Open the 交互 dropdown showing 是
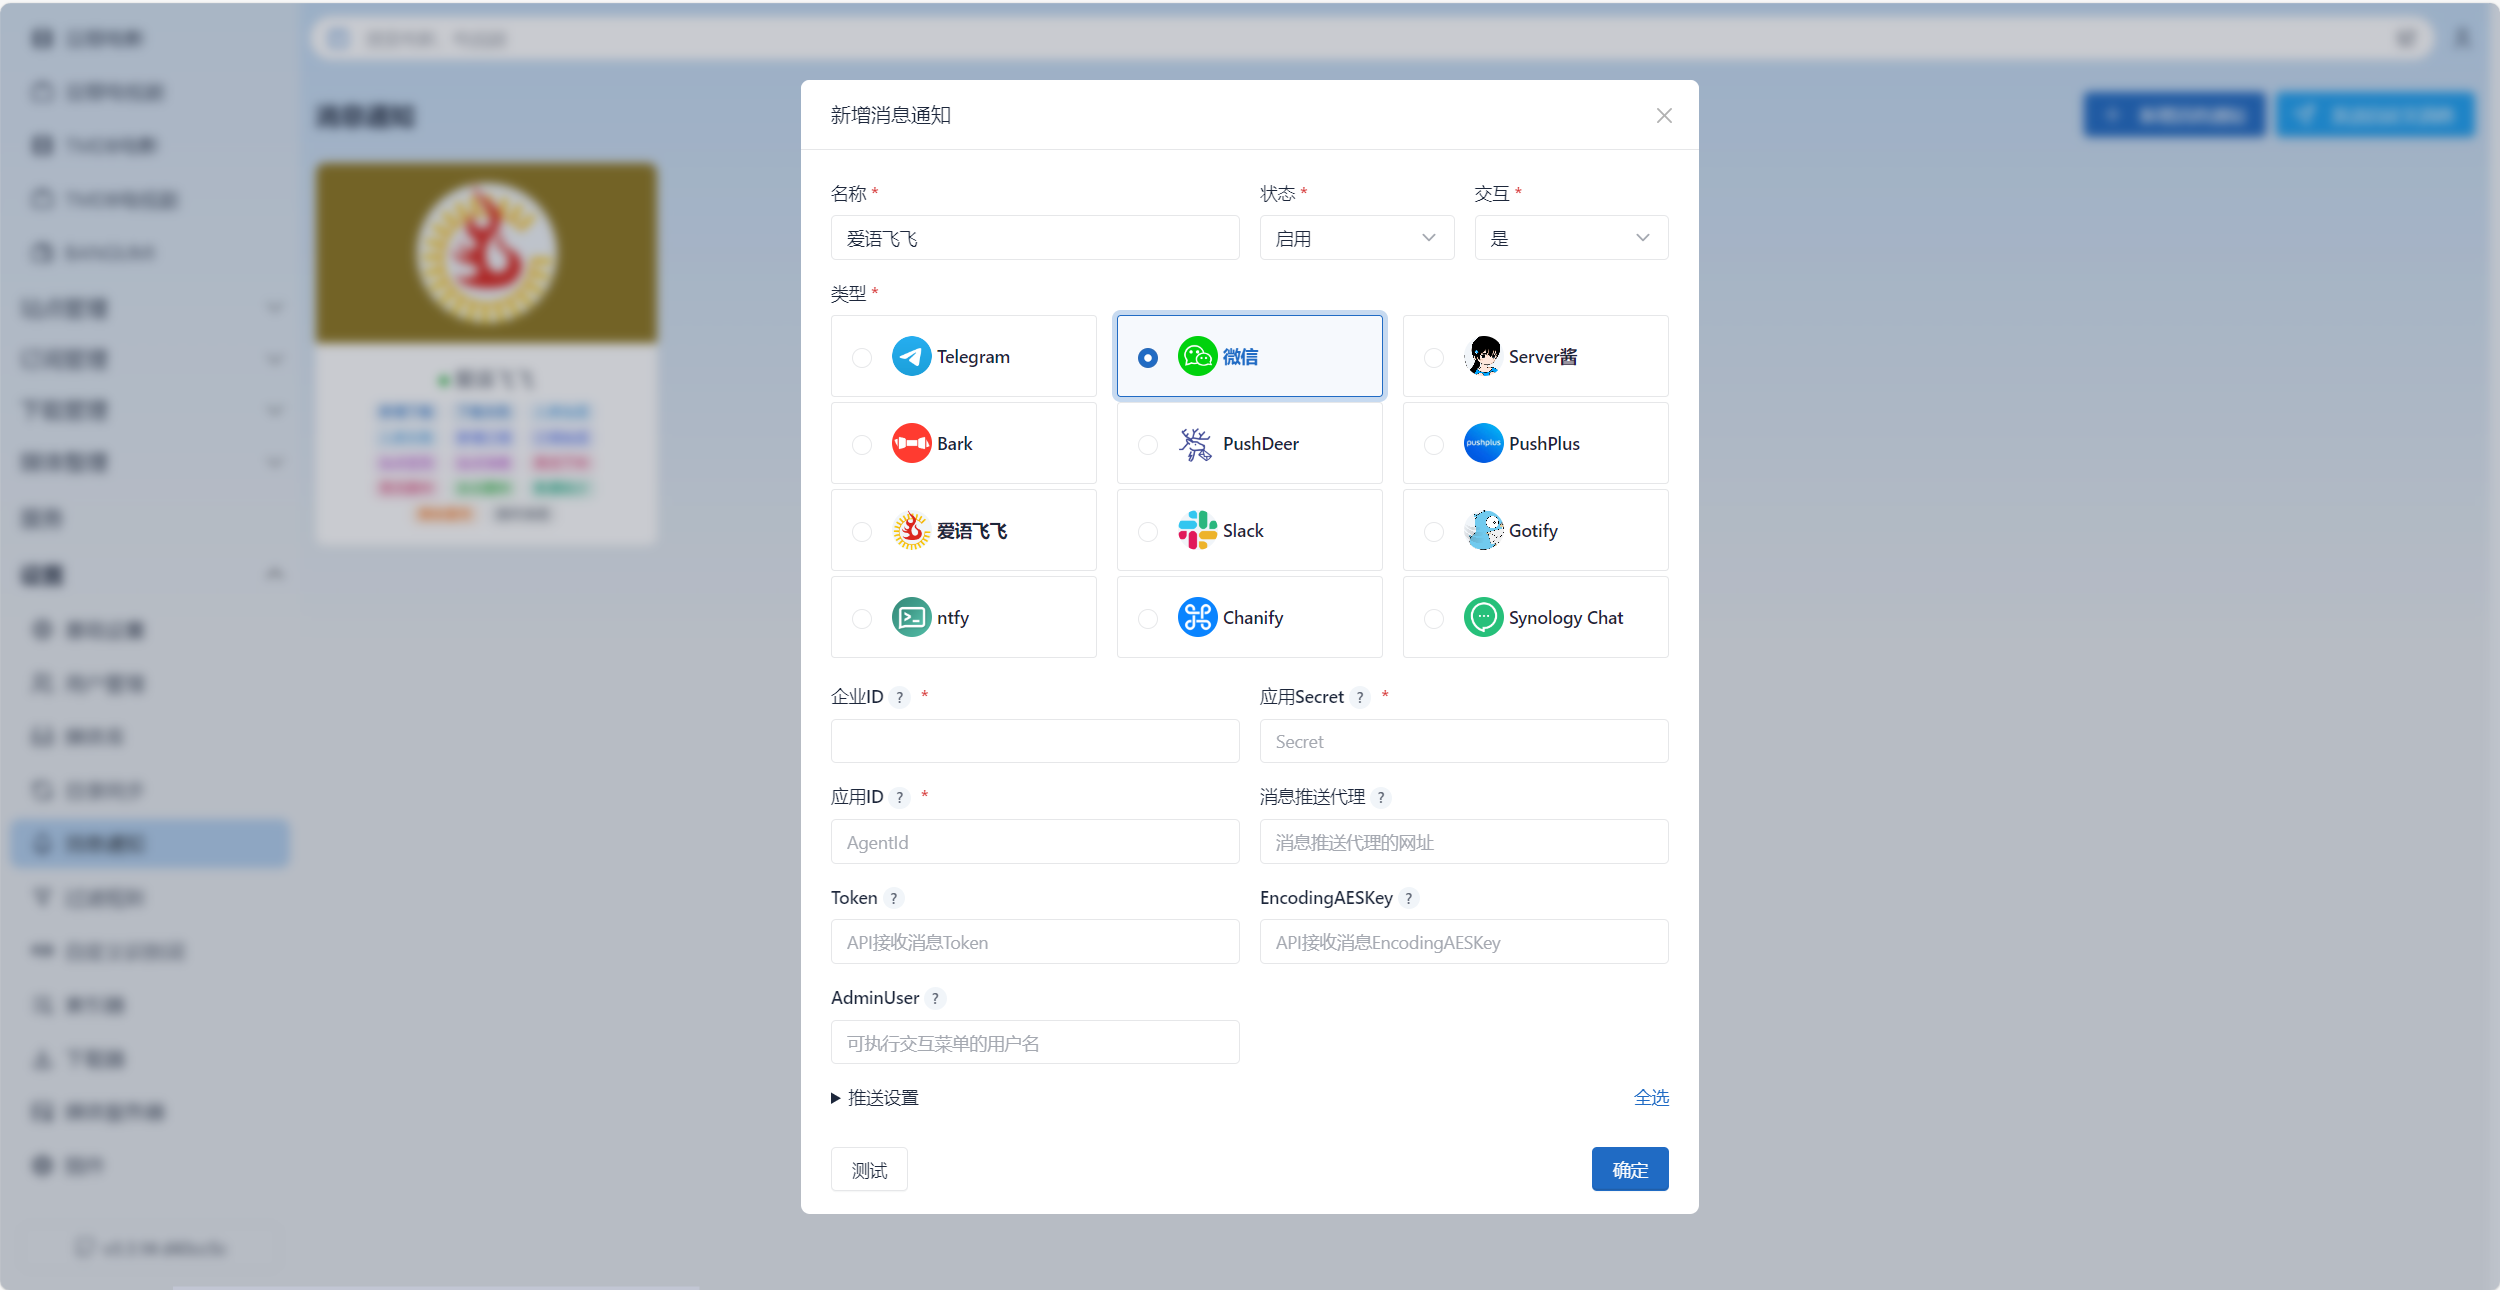Image resolution: width=2500 pixels, height=1290 pixels. point(1570,238)
